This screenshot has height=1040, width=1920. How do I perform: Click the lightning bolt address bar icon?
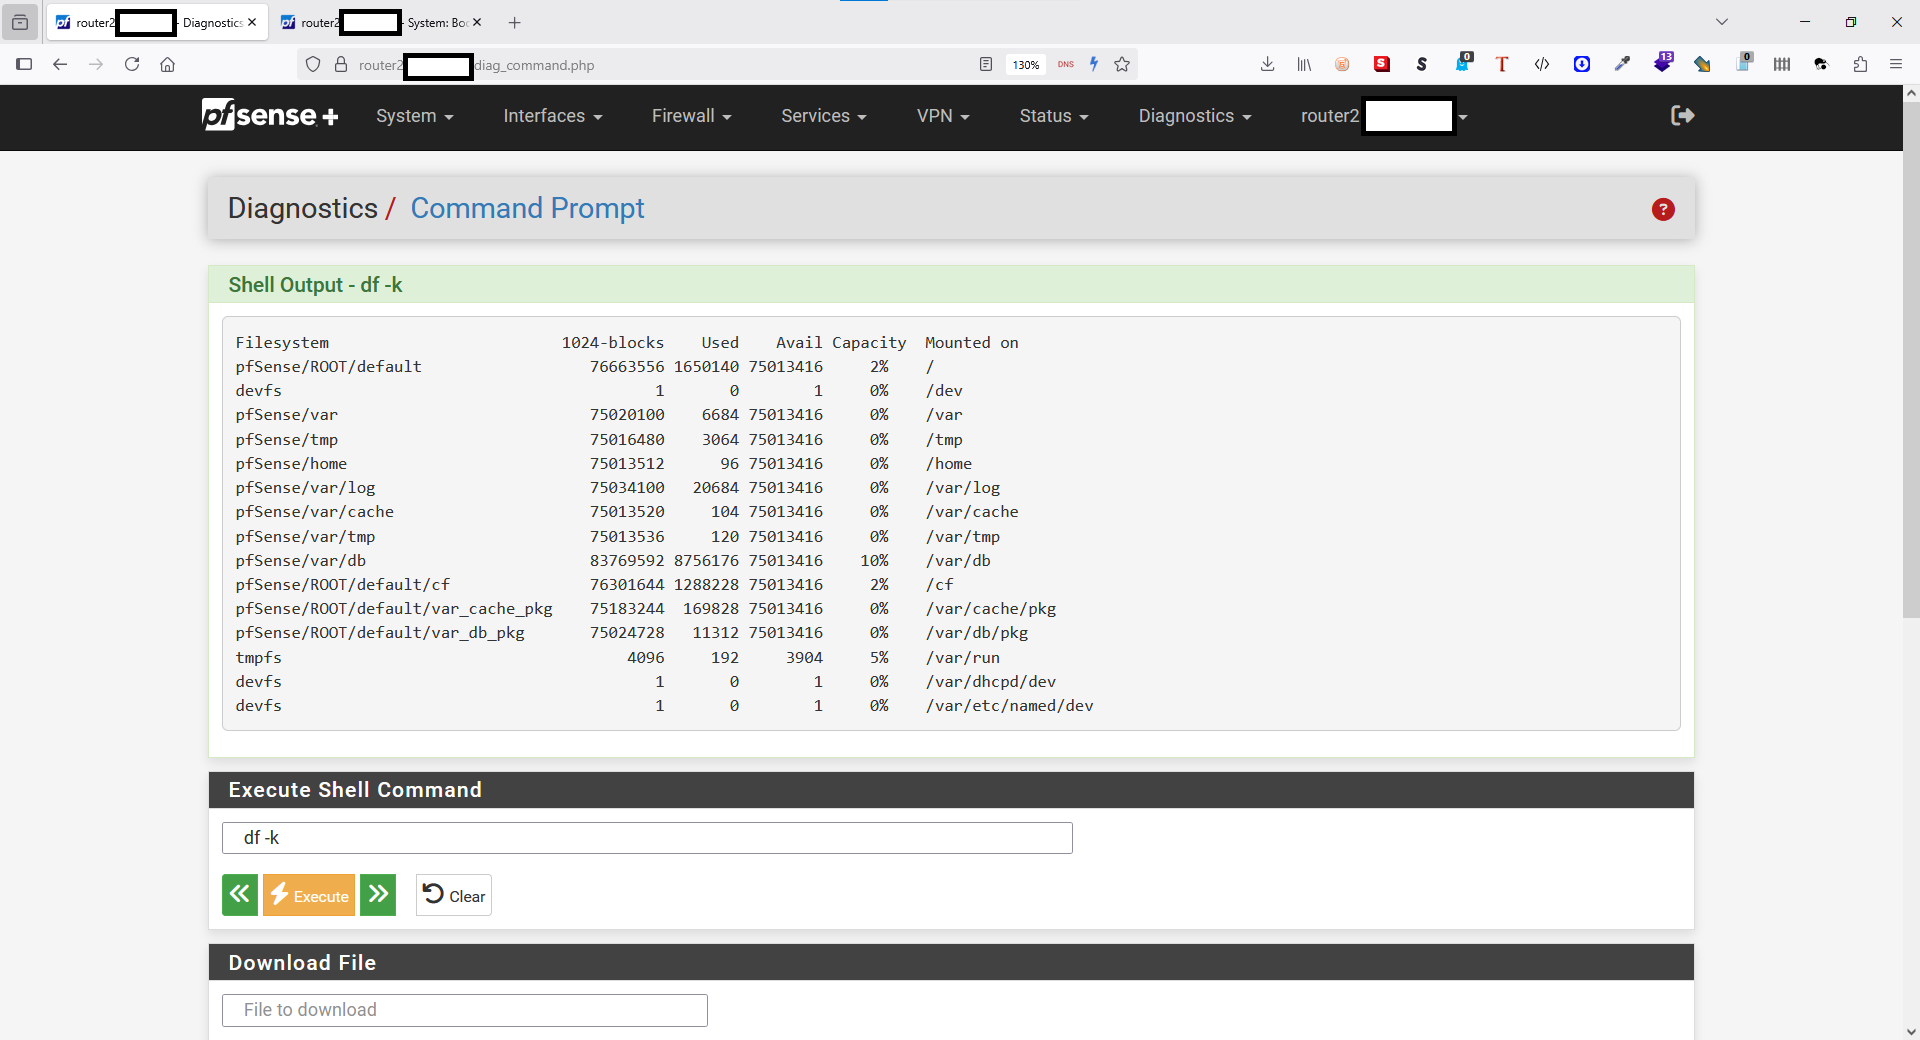click(1094, 64)
